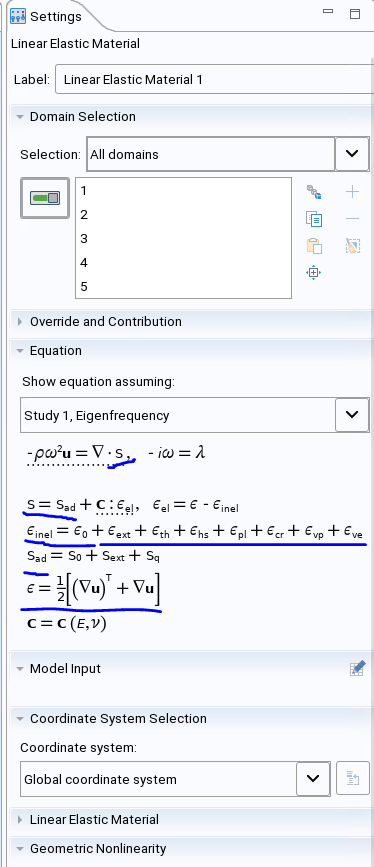This screenshot has width=374, height=867.
Task: Open the Study 1, Eigenfrequency dropdown
Action: (x=352, y=415)
